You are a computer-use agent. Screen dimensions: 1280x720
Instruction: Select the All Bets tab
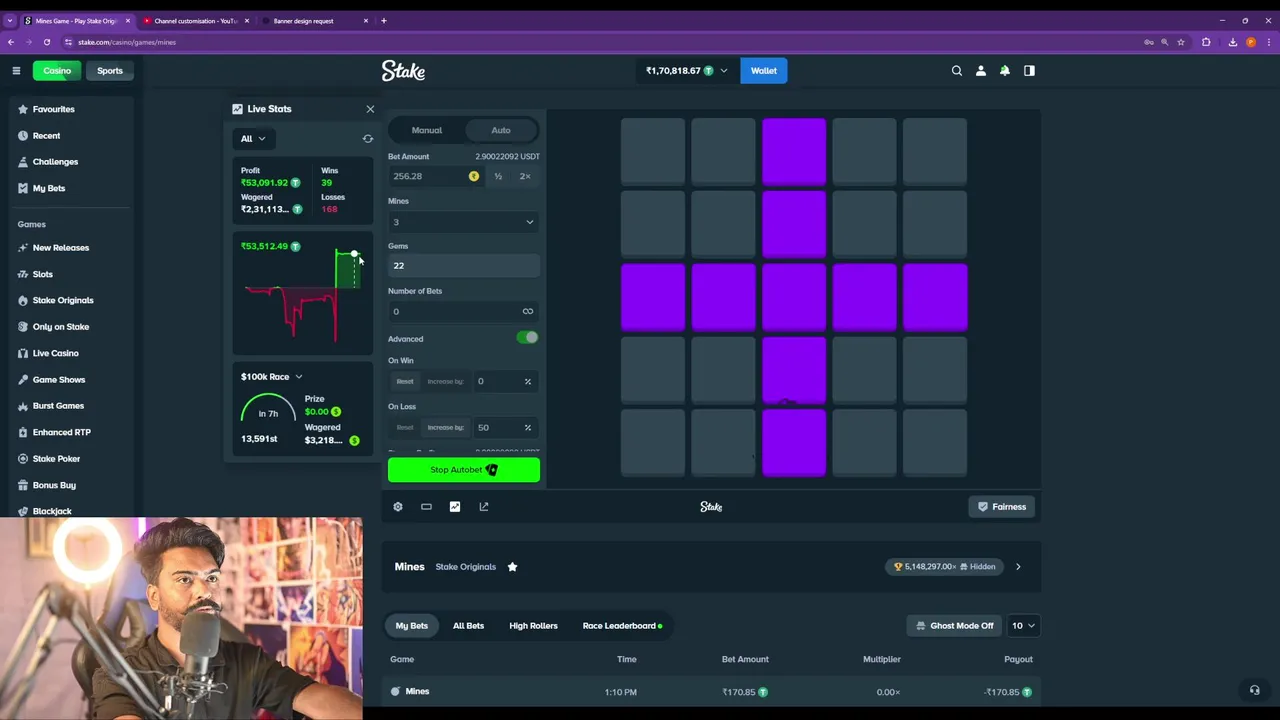click(468, 626)
